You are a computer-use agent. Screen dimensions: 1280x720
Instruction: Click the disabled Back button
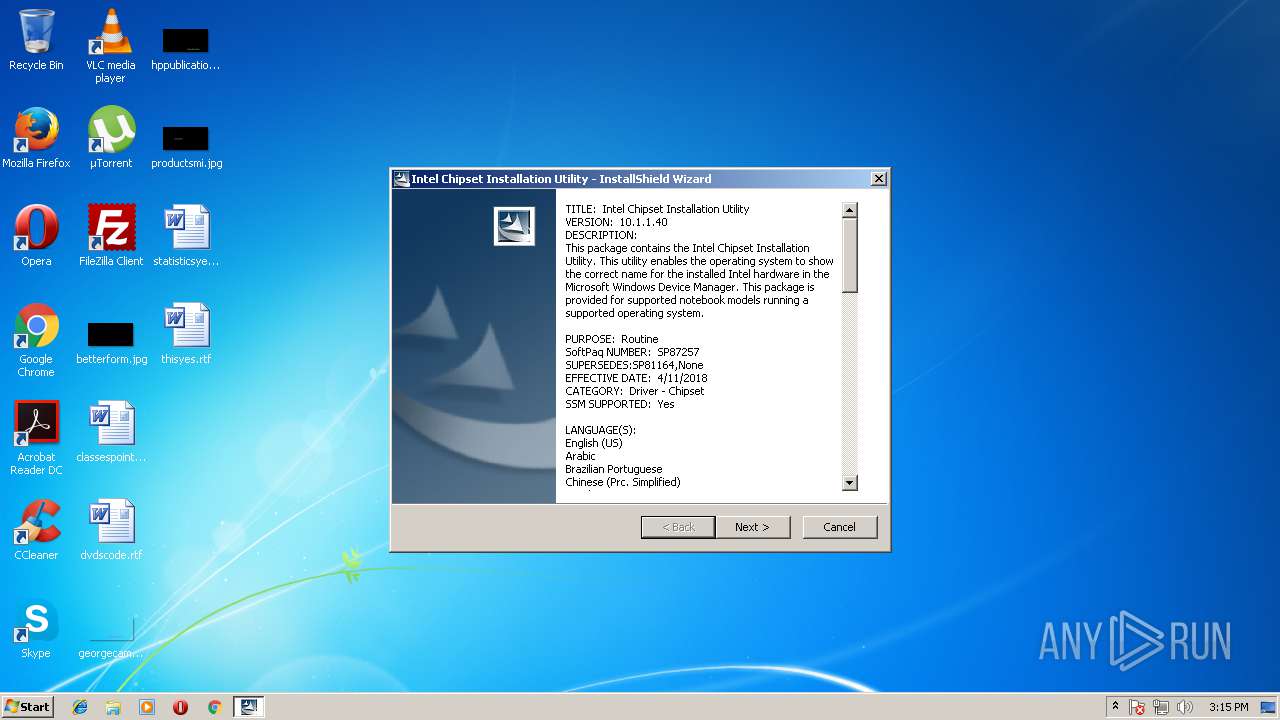click(678, 527)
